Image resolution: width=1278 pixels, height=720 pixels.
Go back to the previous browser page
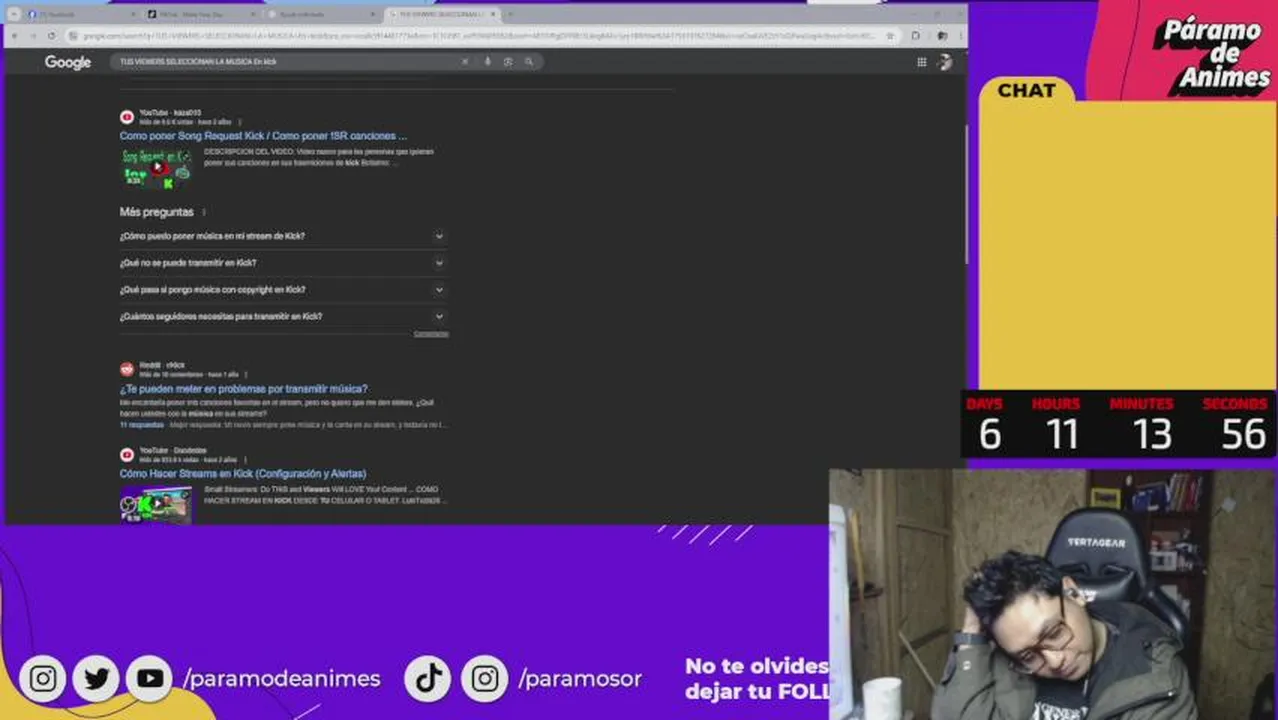coord(16,36)
